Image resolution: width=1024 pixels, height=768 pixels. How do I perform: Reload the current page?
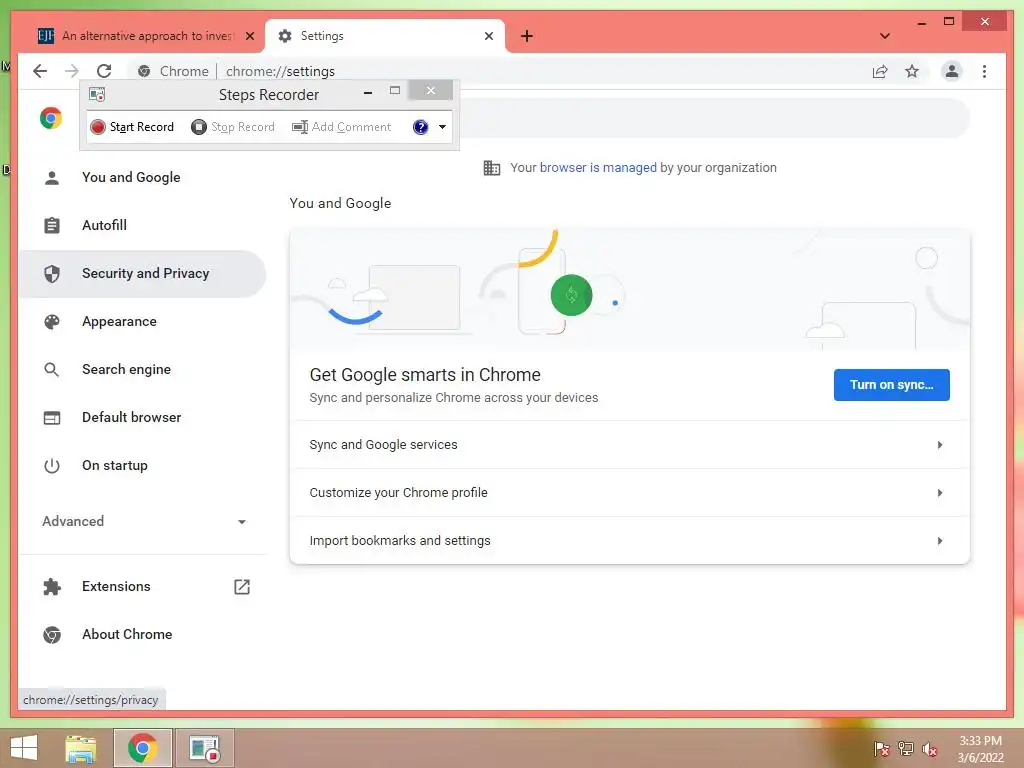104,71
